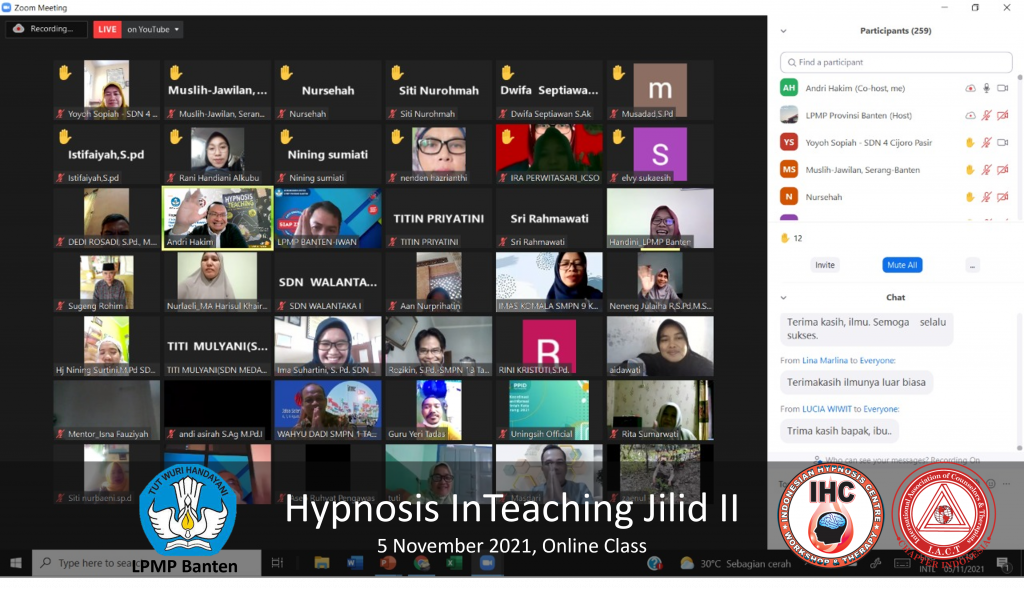Click the cloud Recording indicator icon
This screenshot has width=1024, height=589.
point(19,29)
